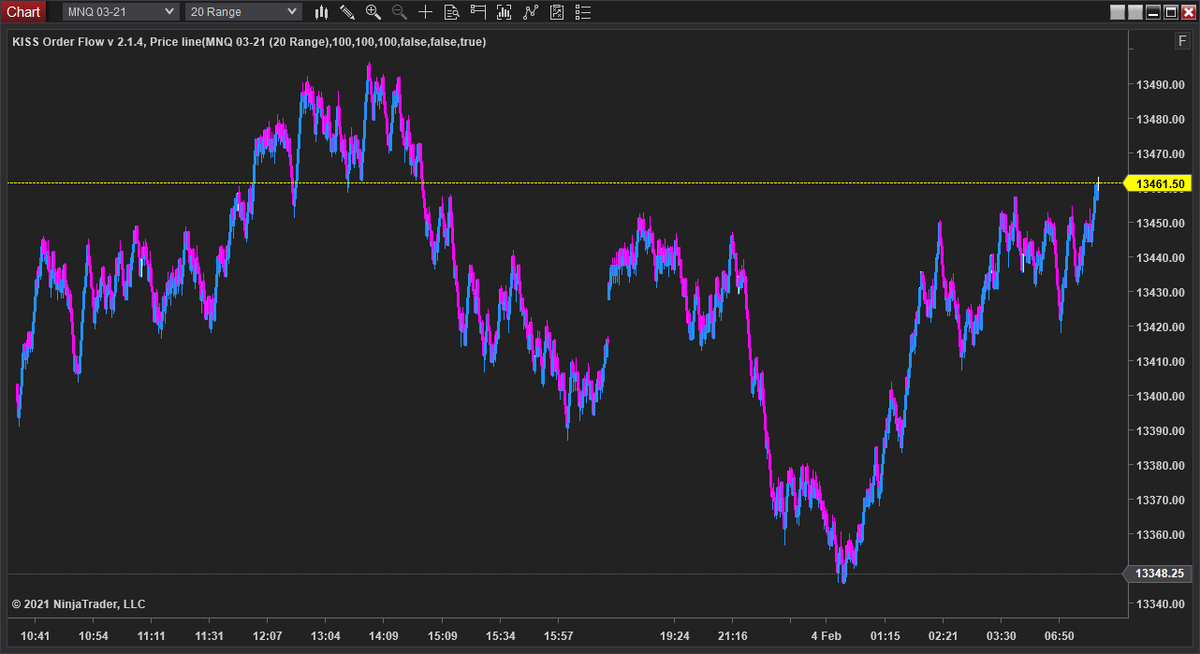Open the bar type candlestick icon
This screenshot has width=1200, height=654.
click(321, 12)
